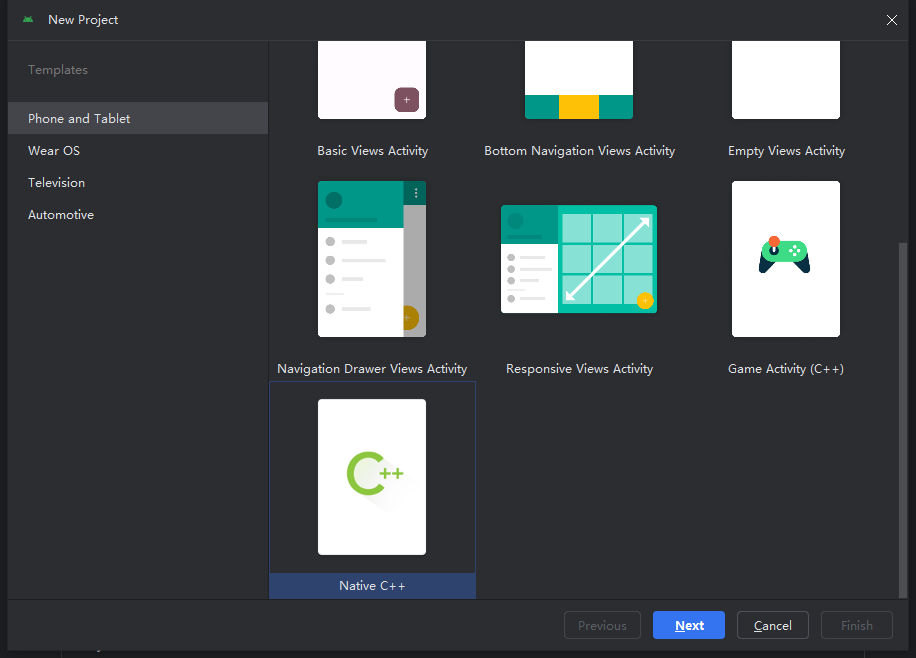Switch to Wear OS templates

[138, 150]
